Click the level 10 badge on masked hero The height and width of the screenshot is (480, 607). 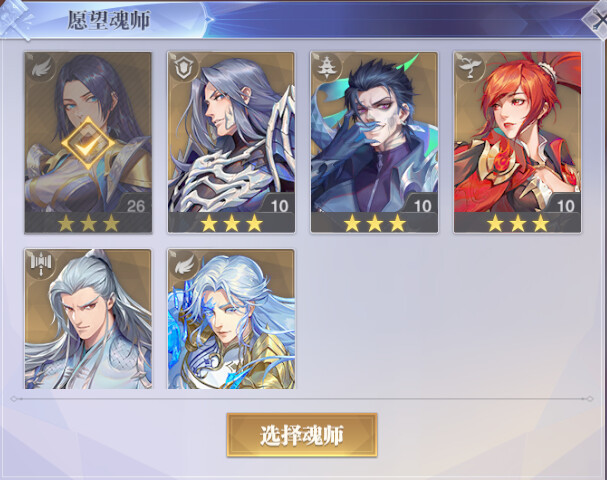(422, 206)
